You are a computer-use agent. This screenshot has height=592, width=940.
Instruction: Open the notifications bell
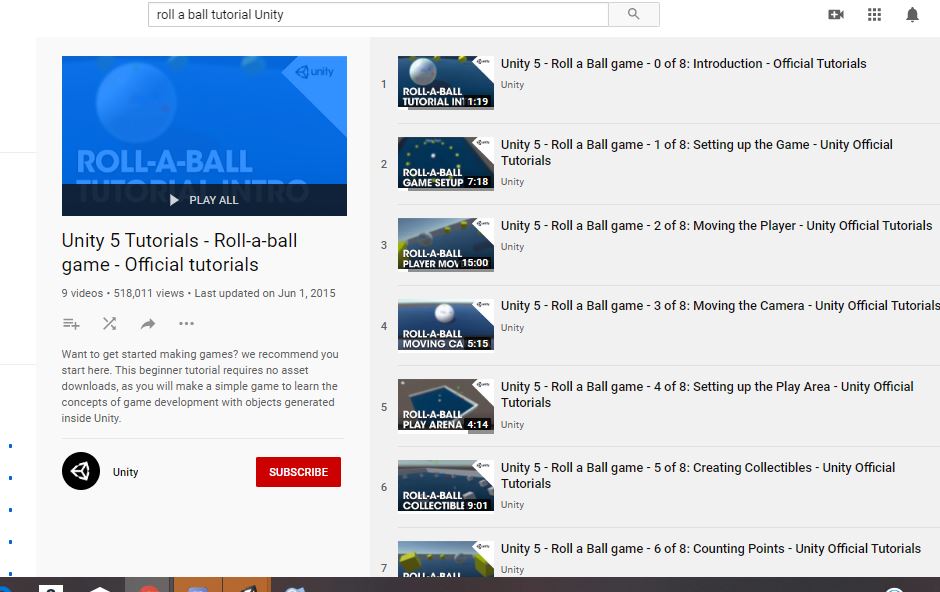pos(912,14)
